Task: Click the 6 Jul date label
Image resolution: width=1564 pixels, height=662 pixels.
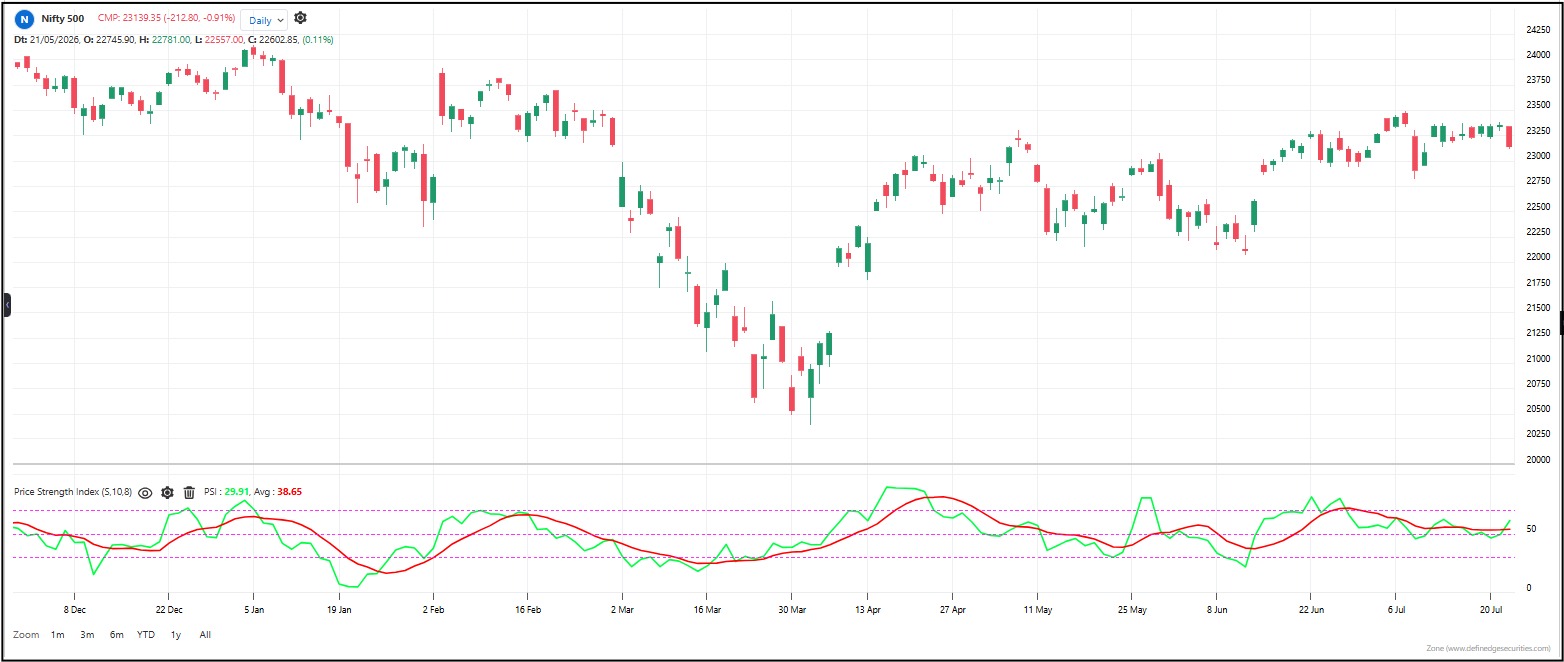Action: [x=1397, y=608]
